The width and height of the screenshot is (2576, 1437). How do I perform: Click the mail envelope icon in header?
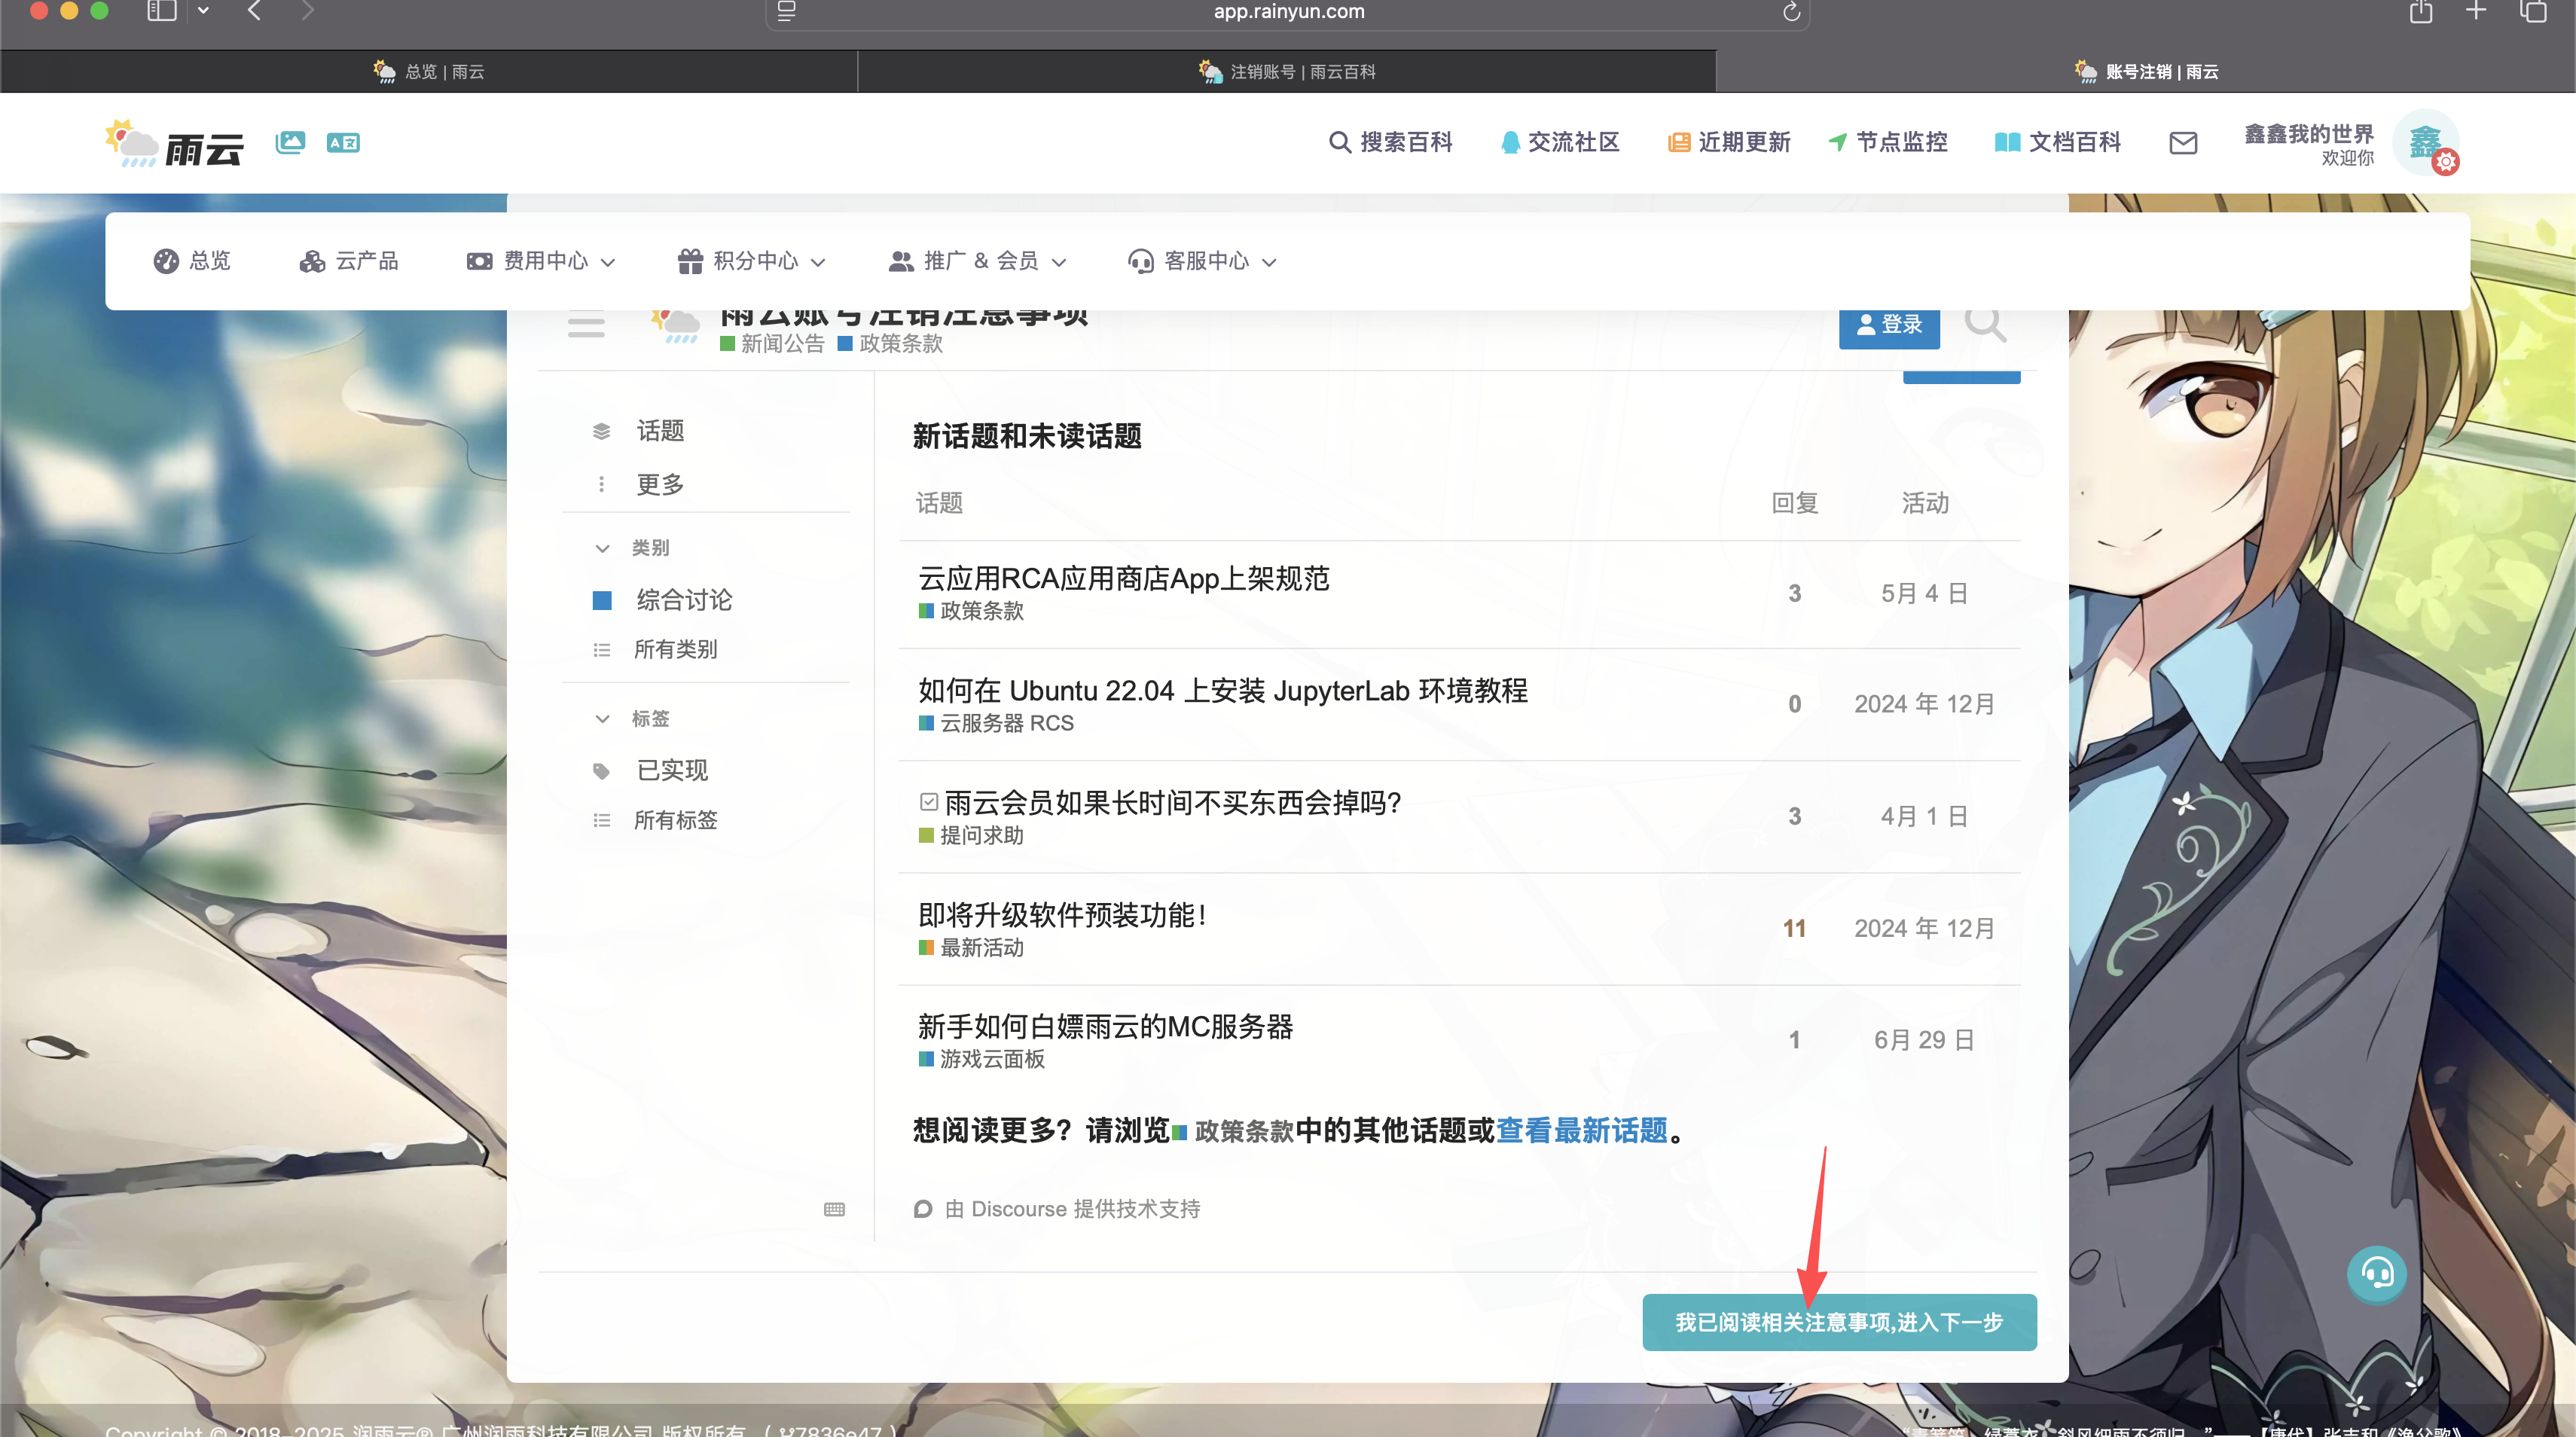pos(2183,143)
